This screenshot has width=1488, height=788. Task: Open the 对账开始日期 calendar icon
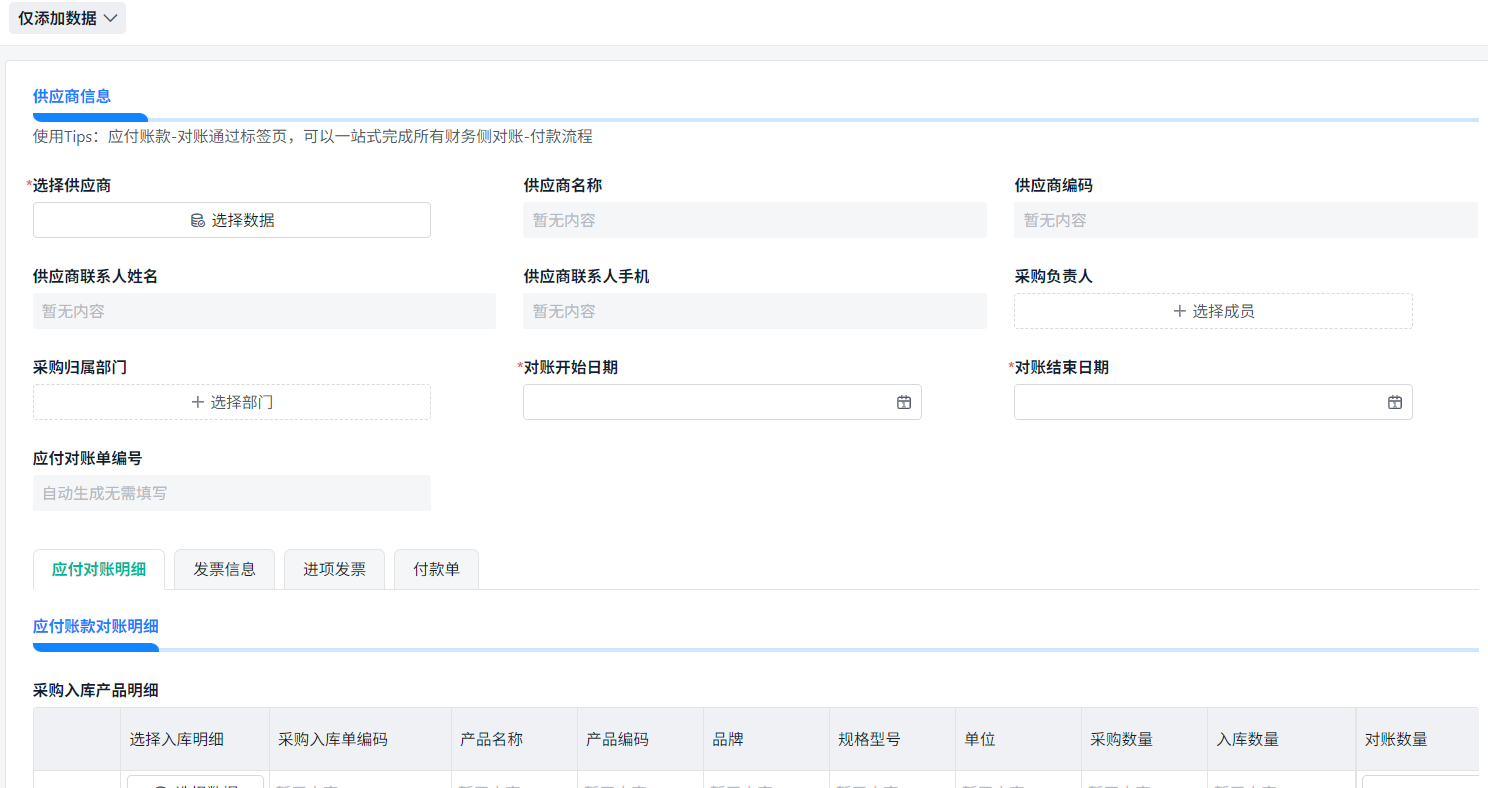point(903,402)
